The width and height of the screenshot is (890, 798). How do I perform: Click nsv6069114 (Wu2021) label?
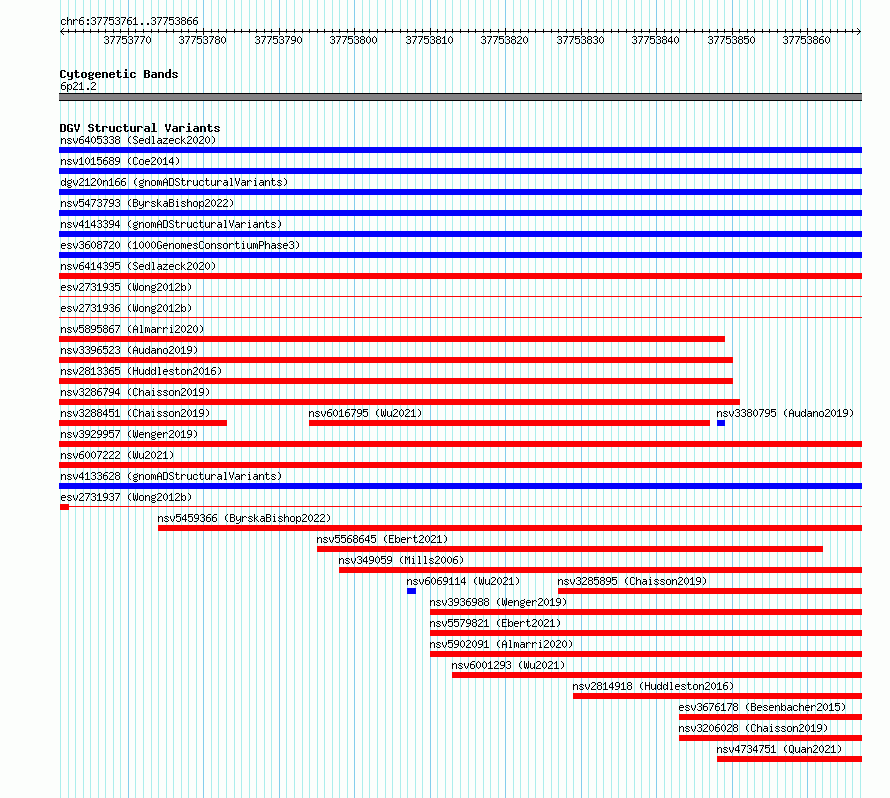click(463, 581)
